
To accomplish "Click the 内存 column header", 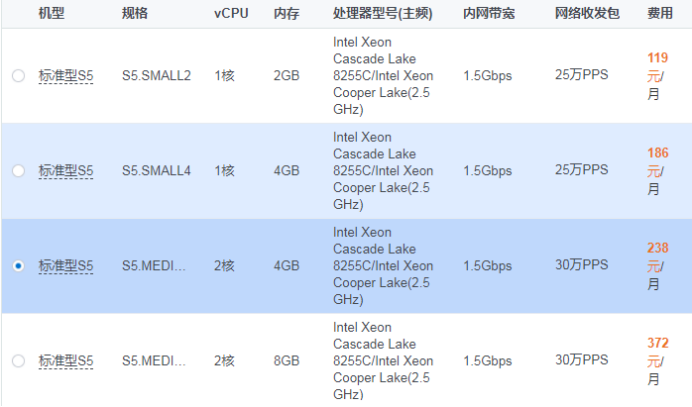I will 285,13.
